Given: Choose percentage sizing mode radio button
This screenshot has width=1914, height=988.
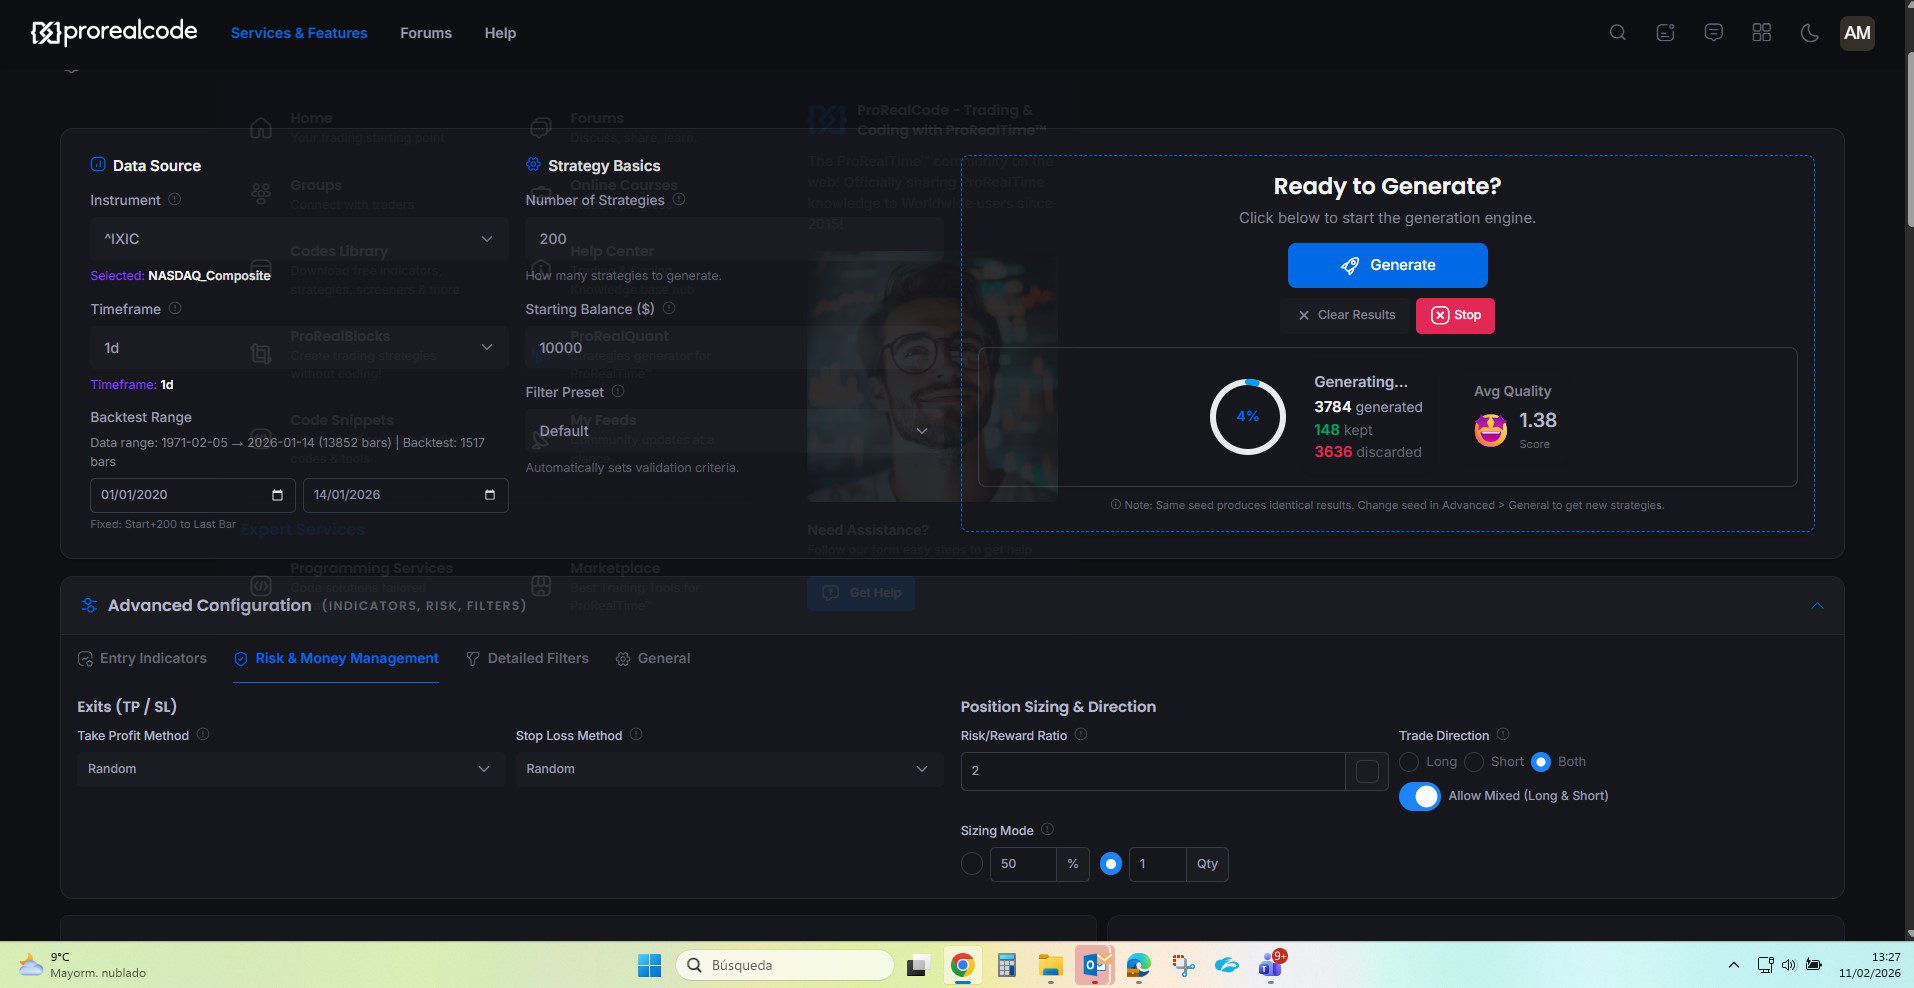Looking at the screenshot, I should (971, 864).
